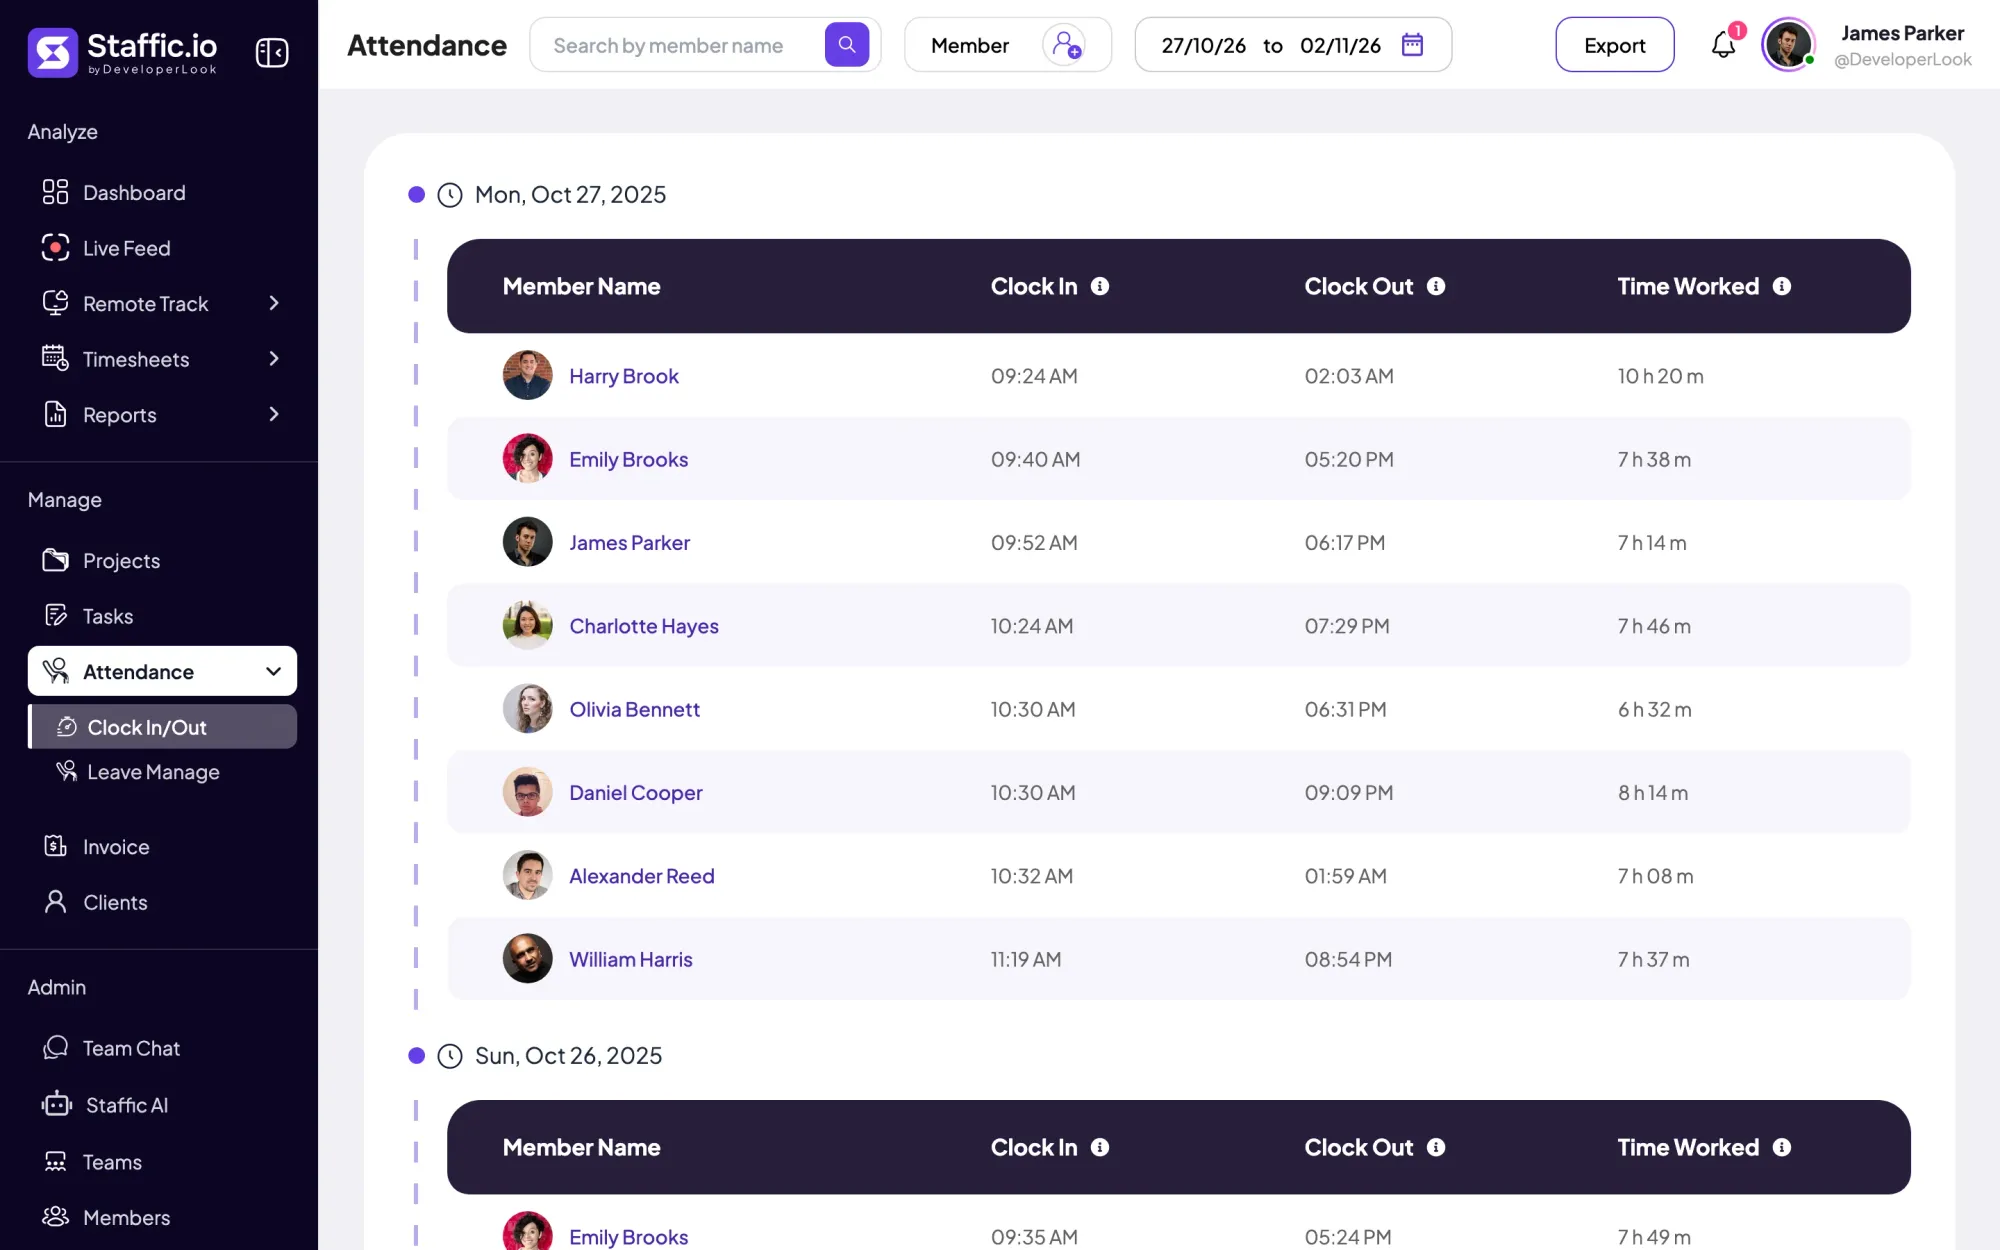Screen dimensions: 2000x1250
Task: Click the Export button
Action: pyautogui.click(x=1614, y=45)
